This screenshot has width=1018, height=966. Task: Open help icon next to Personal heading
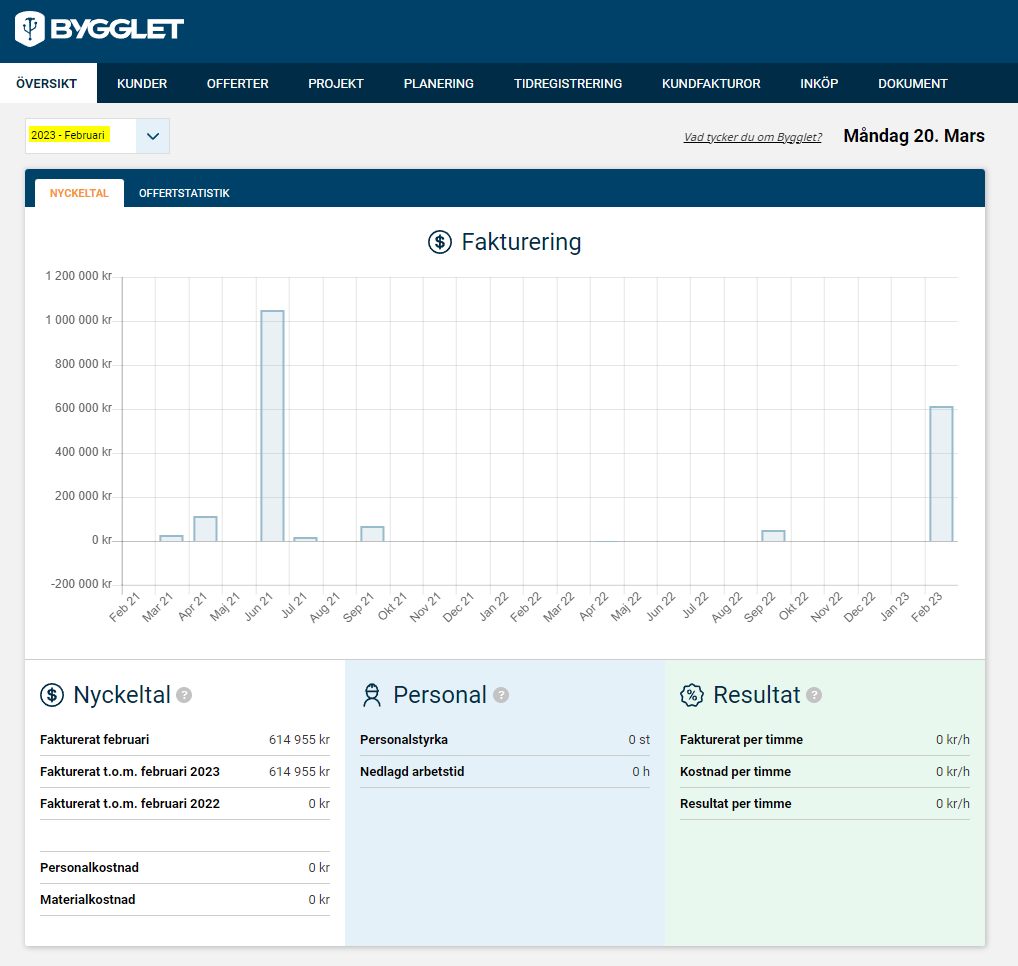[501, 695]
